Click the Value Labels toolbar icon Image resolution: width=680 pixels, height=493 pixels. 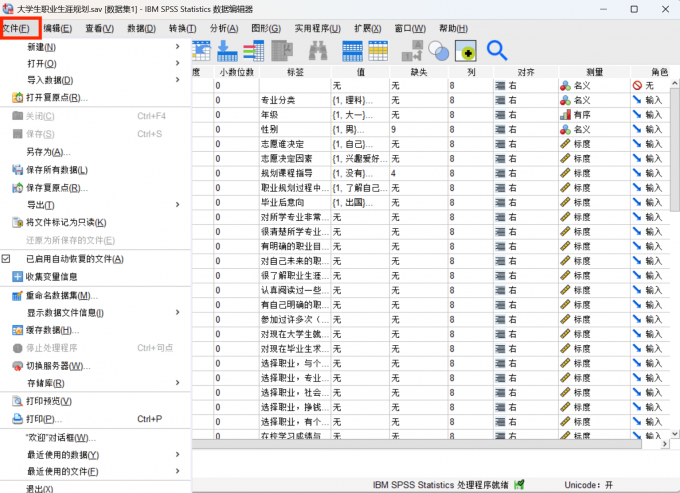412,51
